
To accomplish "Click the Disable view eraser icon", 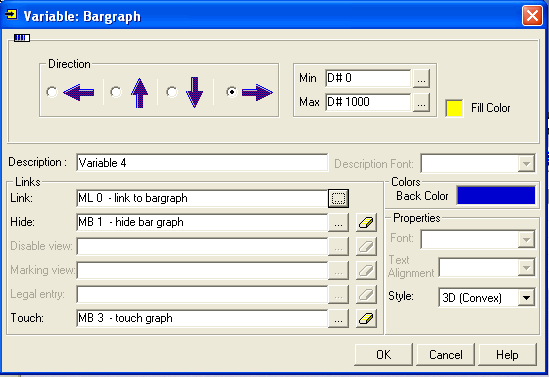I will [x=366, y=247].
